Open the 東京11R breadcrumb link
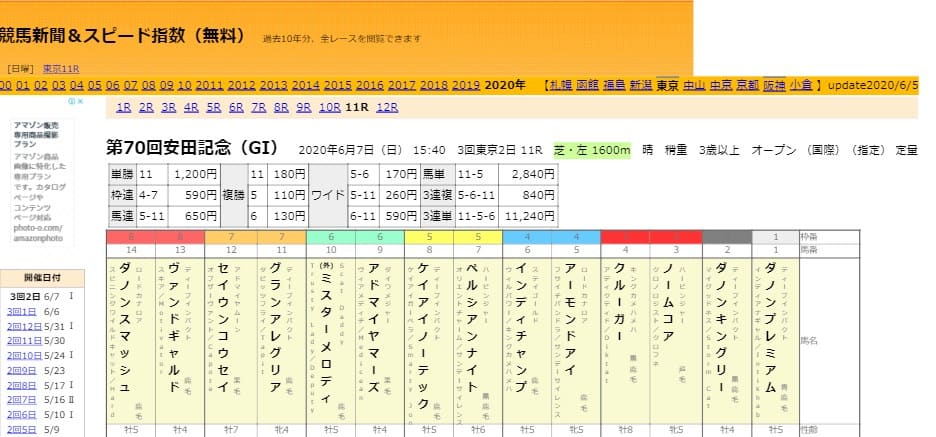This screenshot has width=936, height=437. 61,68
